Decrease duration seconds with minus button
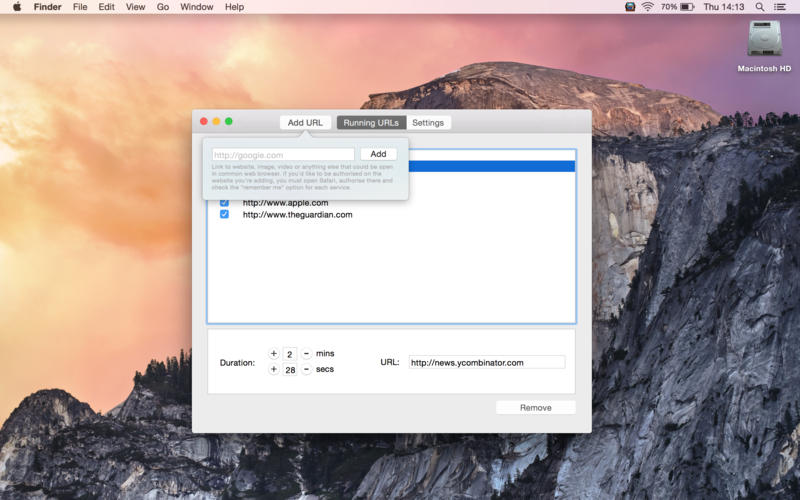Image resolution: width=800 pixels, height=500 pixels. pos(306,369)
